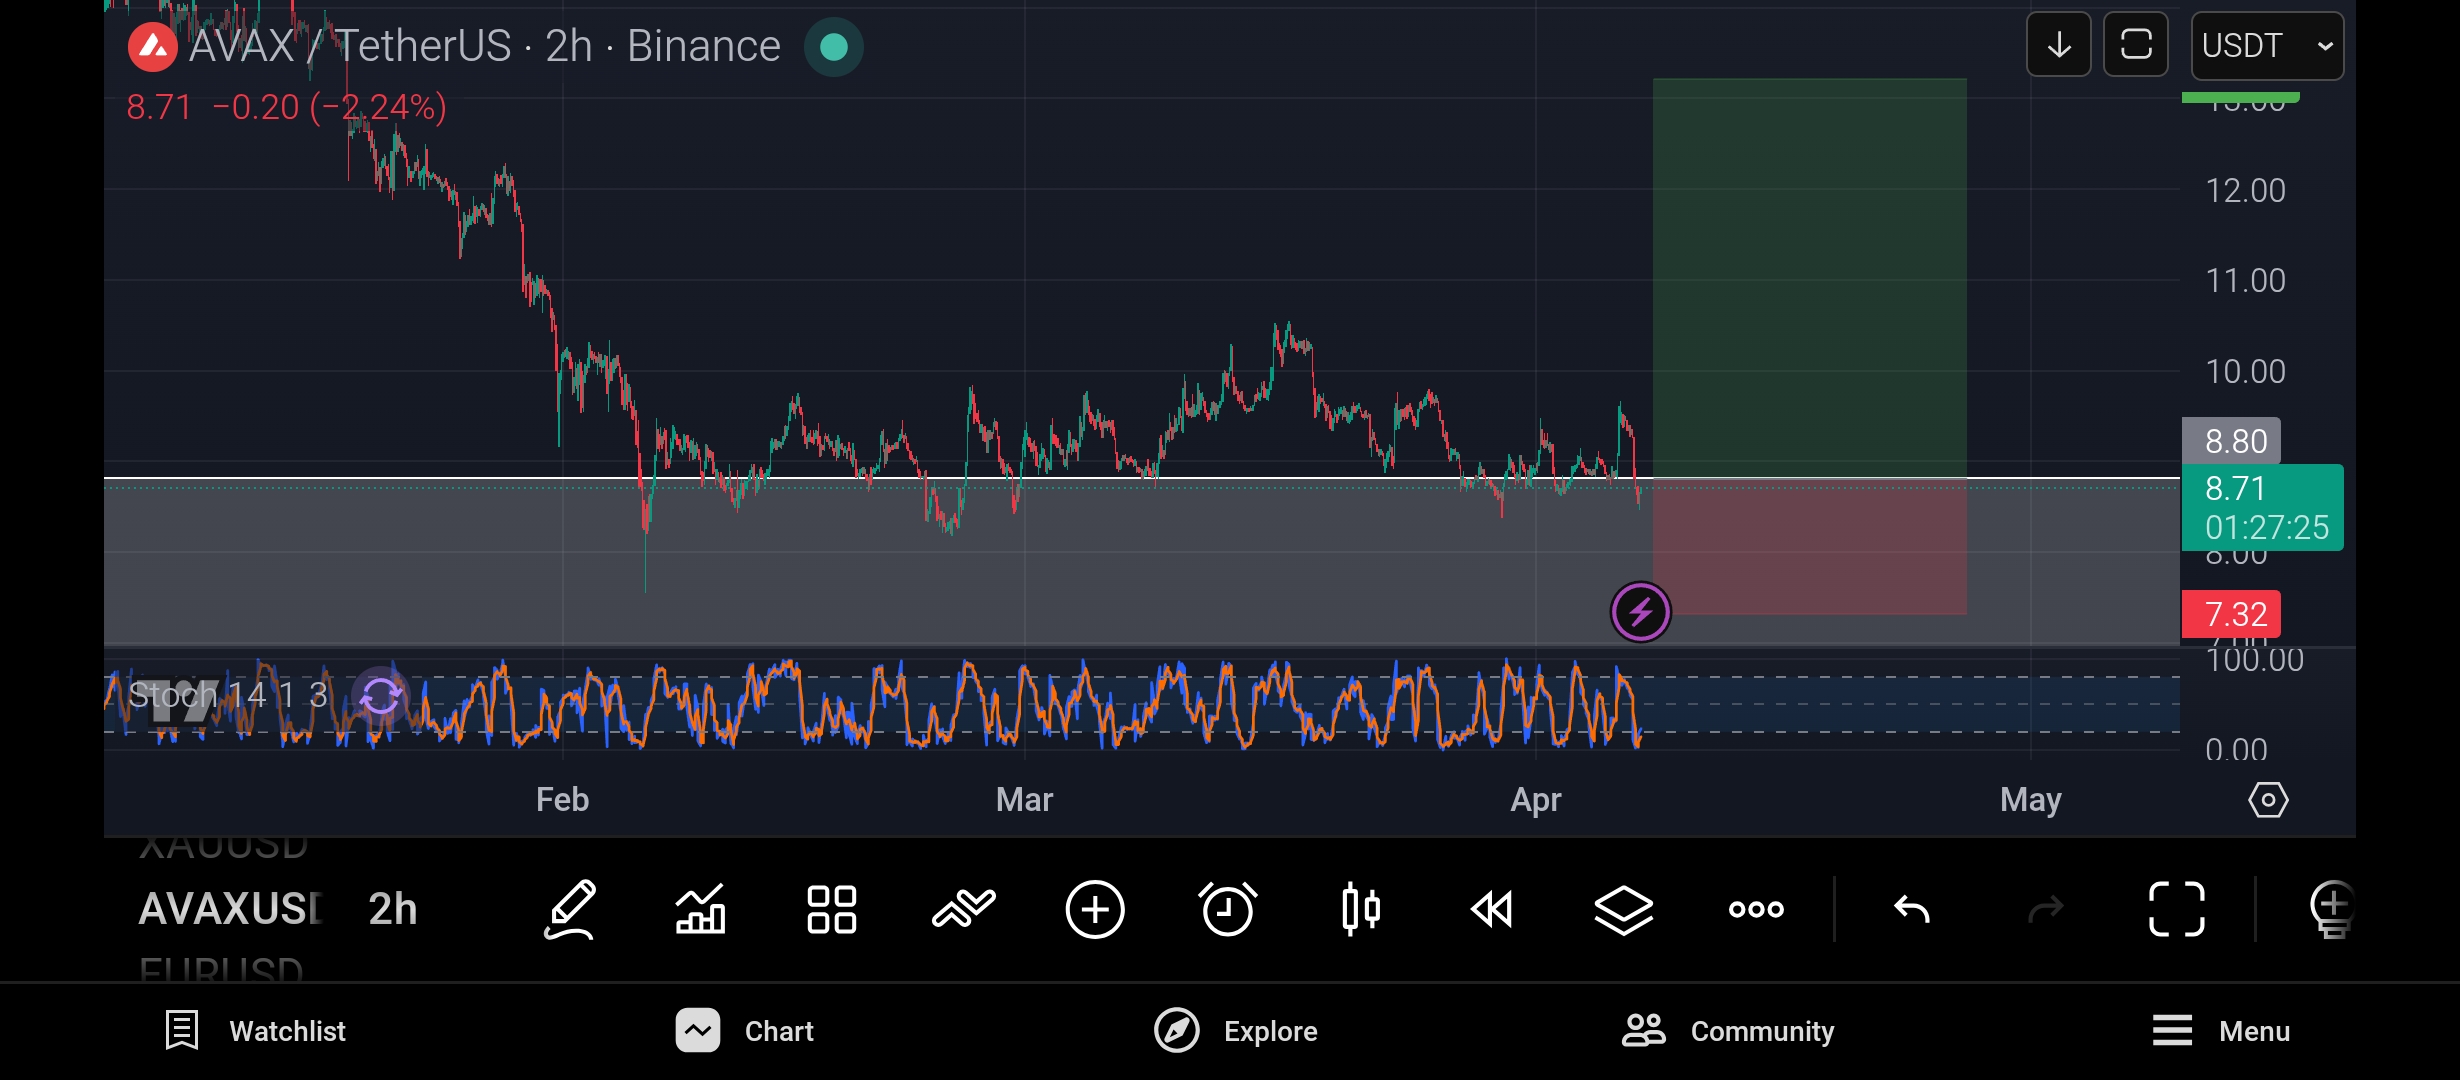Open the Explore tab
This screenshot has width=2460, height=1080.
[1236, 1031]
